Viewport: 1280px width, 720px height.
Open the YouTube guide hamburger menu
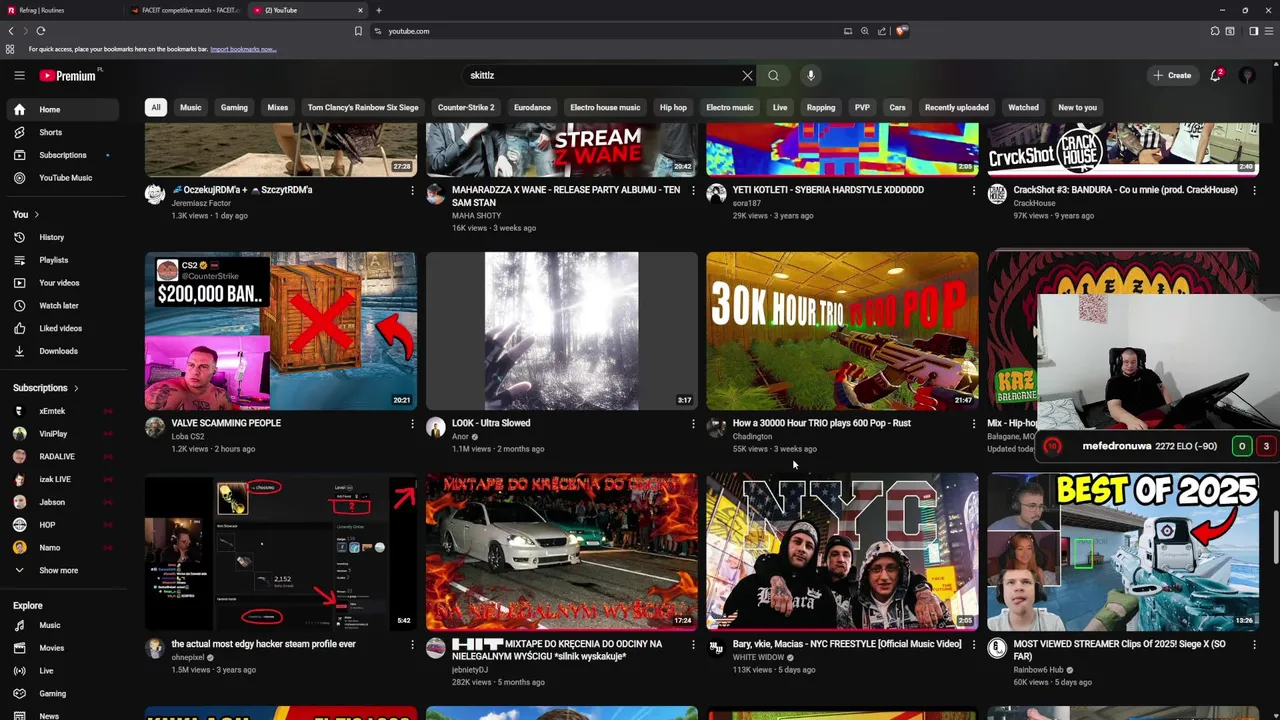(x=19, y=75)
